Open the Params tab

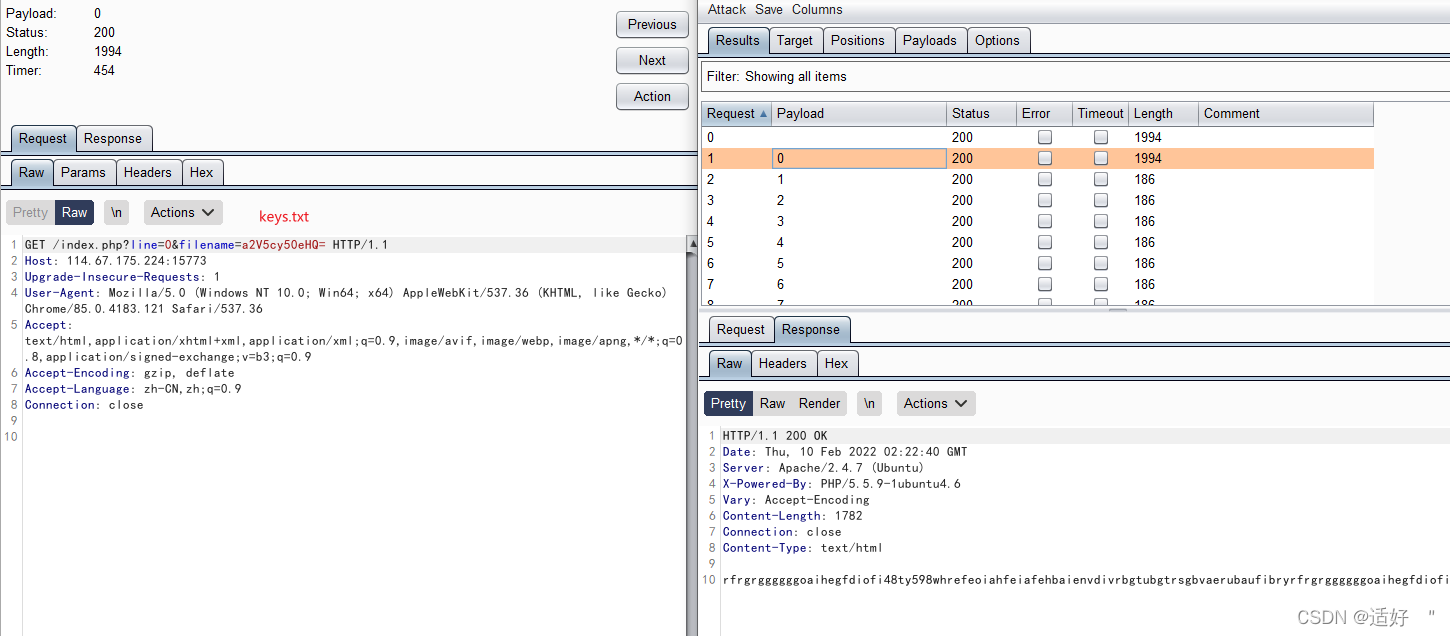point(83,172)
